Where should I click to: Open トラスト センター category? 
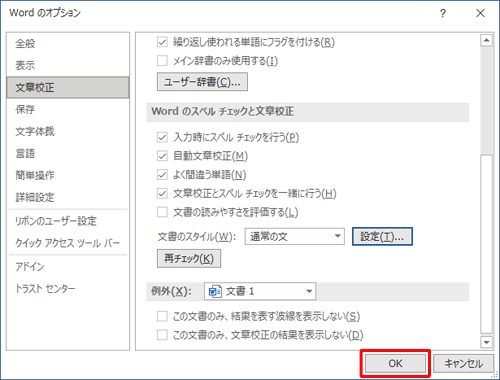68,289
